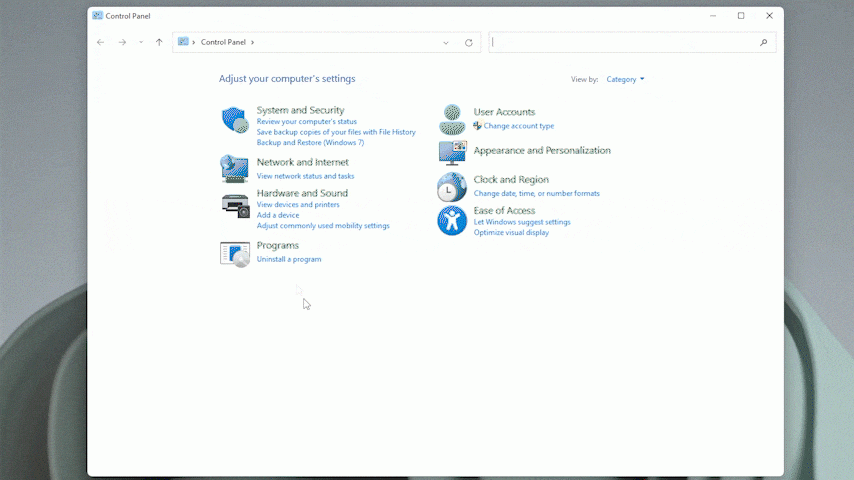Click the Programs category icon
The height and width of the screenshot is (480, 854).
[235, 254]
